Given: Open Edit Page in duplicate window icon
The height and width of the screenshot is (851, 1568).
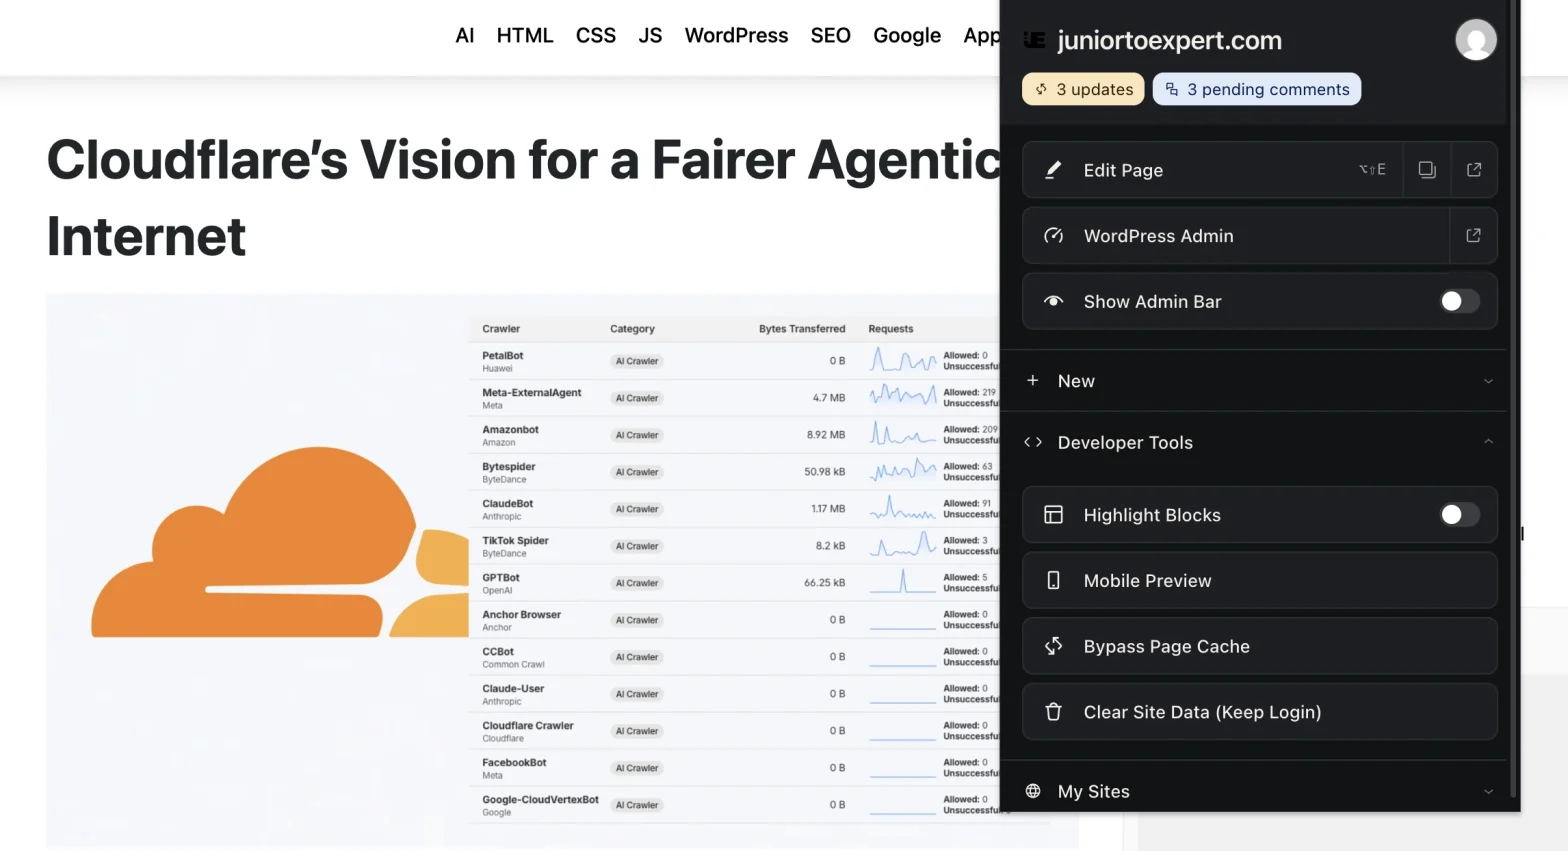Looking at the screenshot, I should 1427,170.
